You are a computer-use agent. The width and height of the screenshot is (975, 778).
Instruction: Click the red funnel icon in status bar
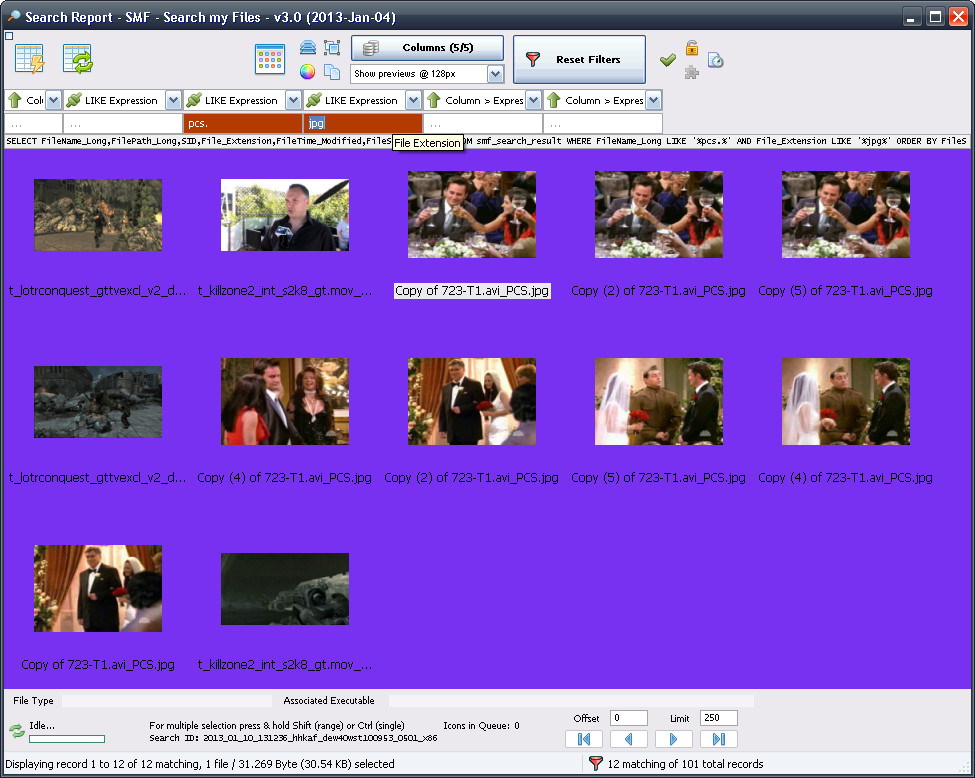coord(595,763)
